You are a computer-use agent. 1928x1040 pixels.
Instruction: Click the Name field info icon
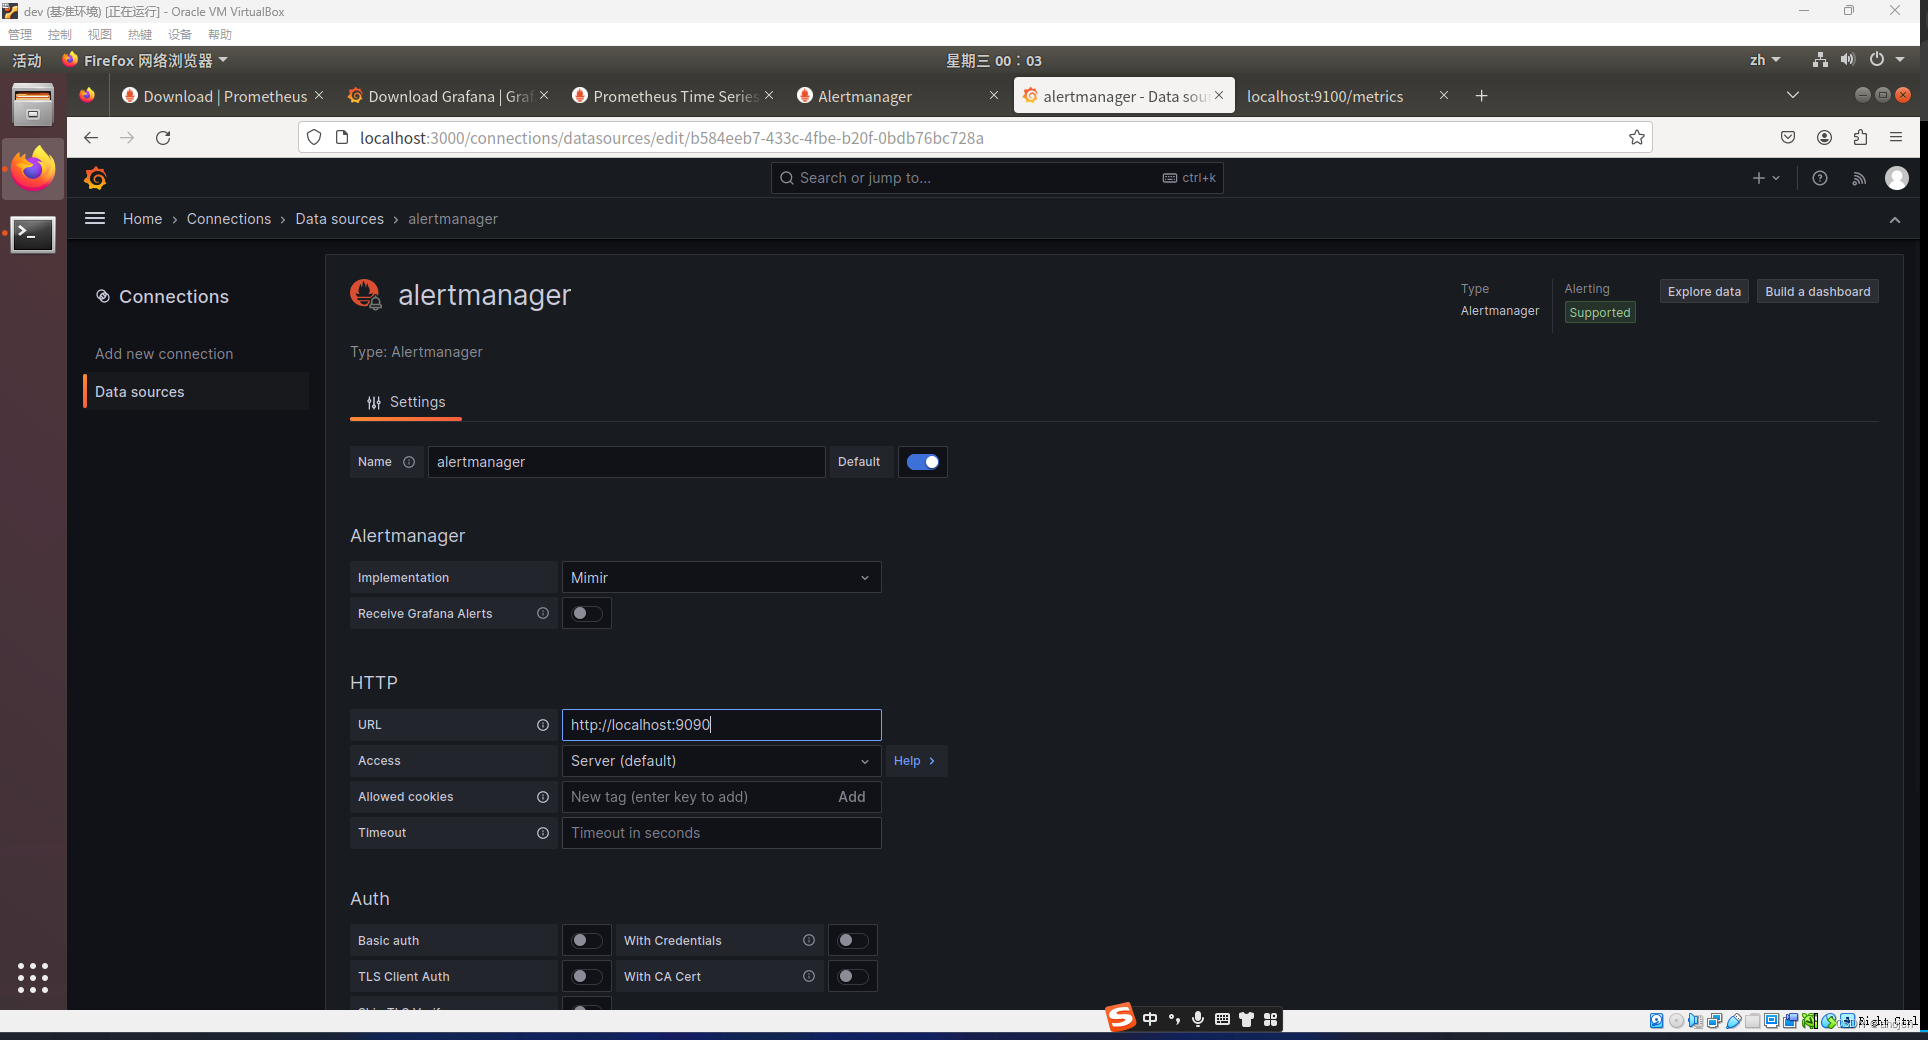point(409,462)
